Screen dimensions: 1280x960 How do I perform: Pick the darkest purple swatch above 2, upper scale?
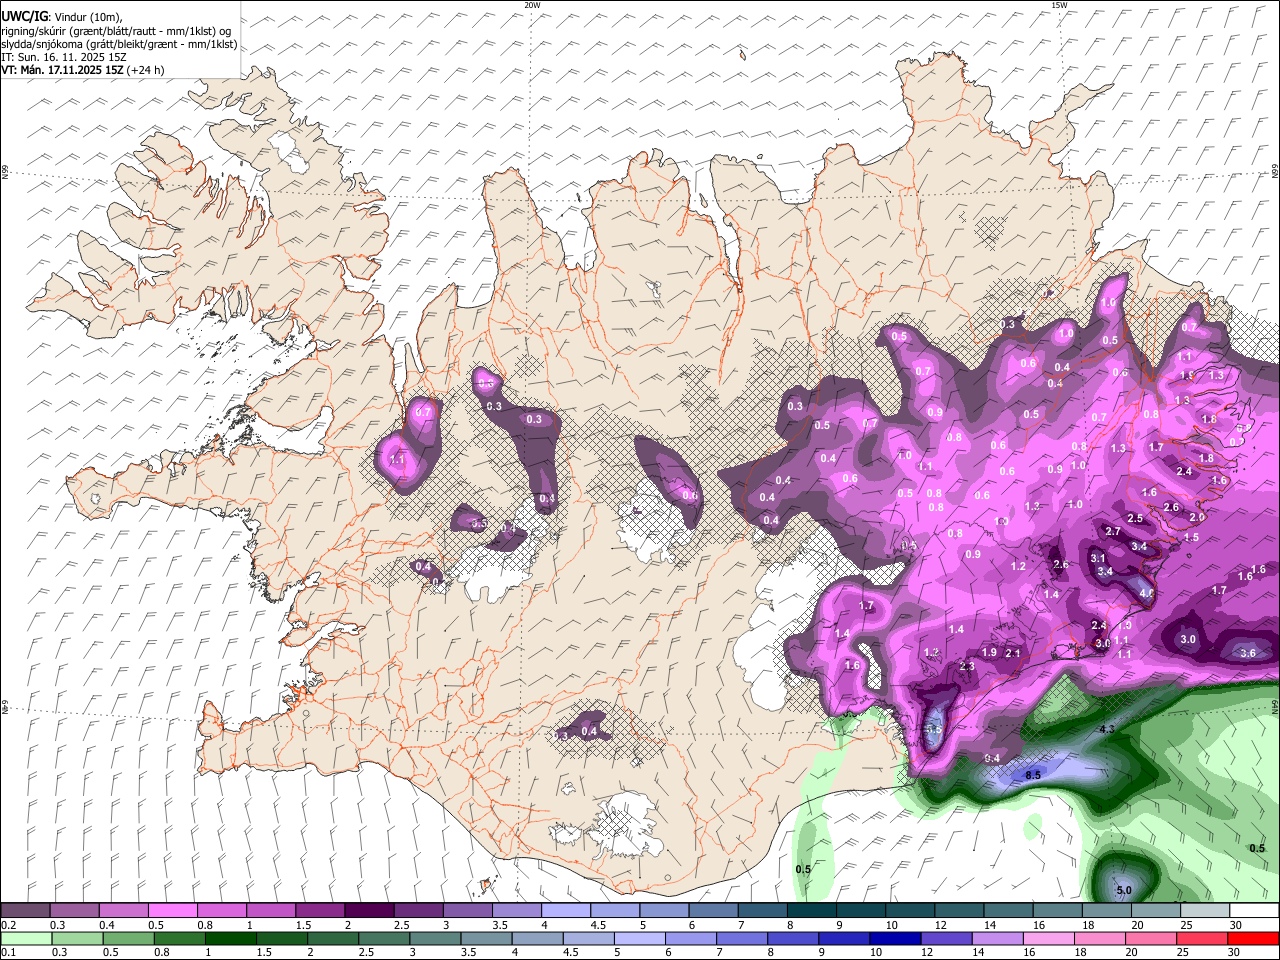(x=369, y=911)
